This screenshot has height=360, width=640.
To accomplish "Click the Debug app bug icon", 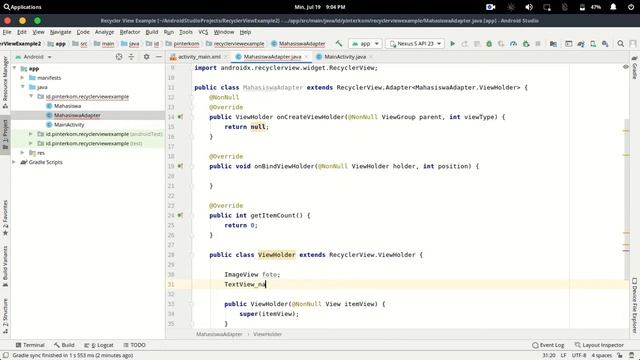I will (489, 44).
